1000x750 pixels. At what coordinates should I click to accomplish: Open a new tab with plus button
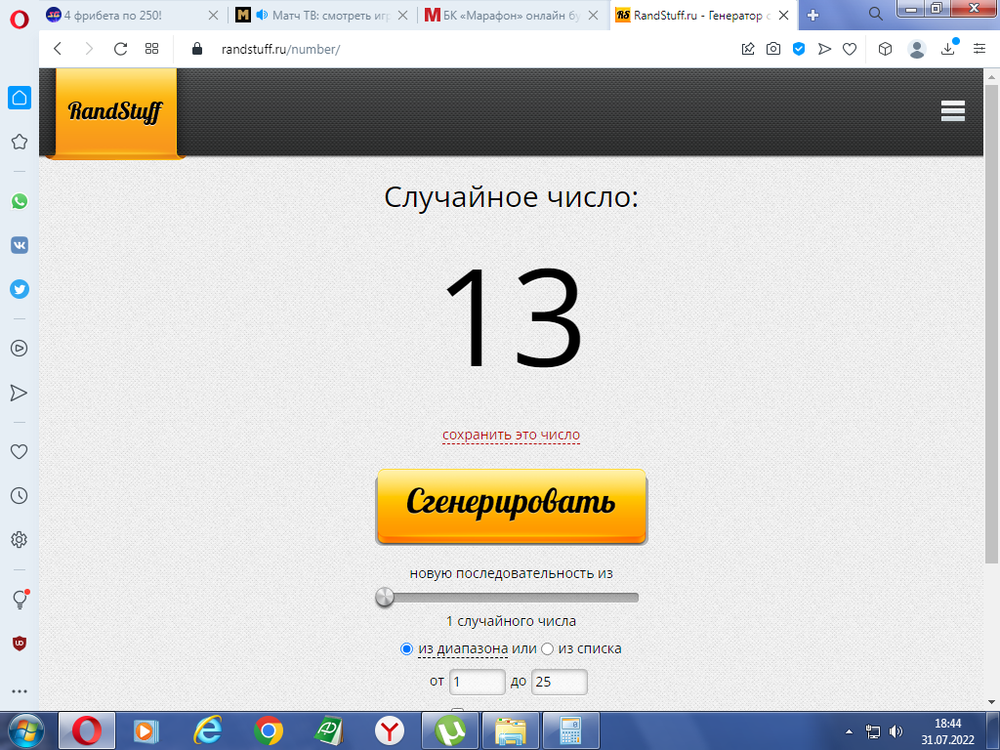coord(813,15)
